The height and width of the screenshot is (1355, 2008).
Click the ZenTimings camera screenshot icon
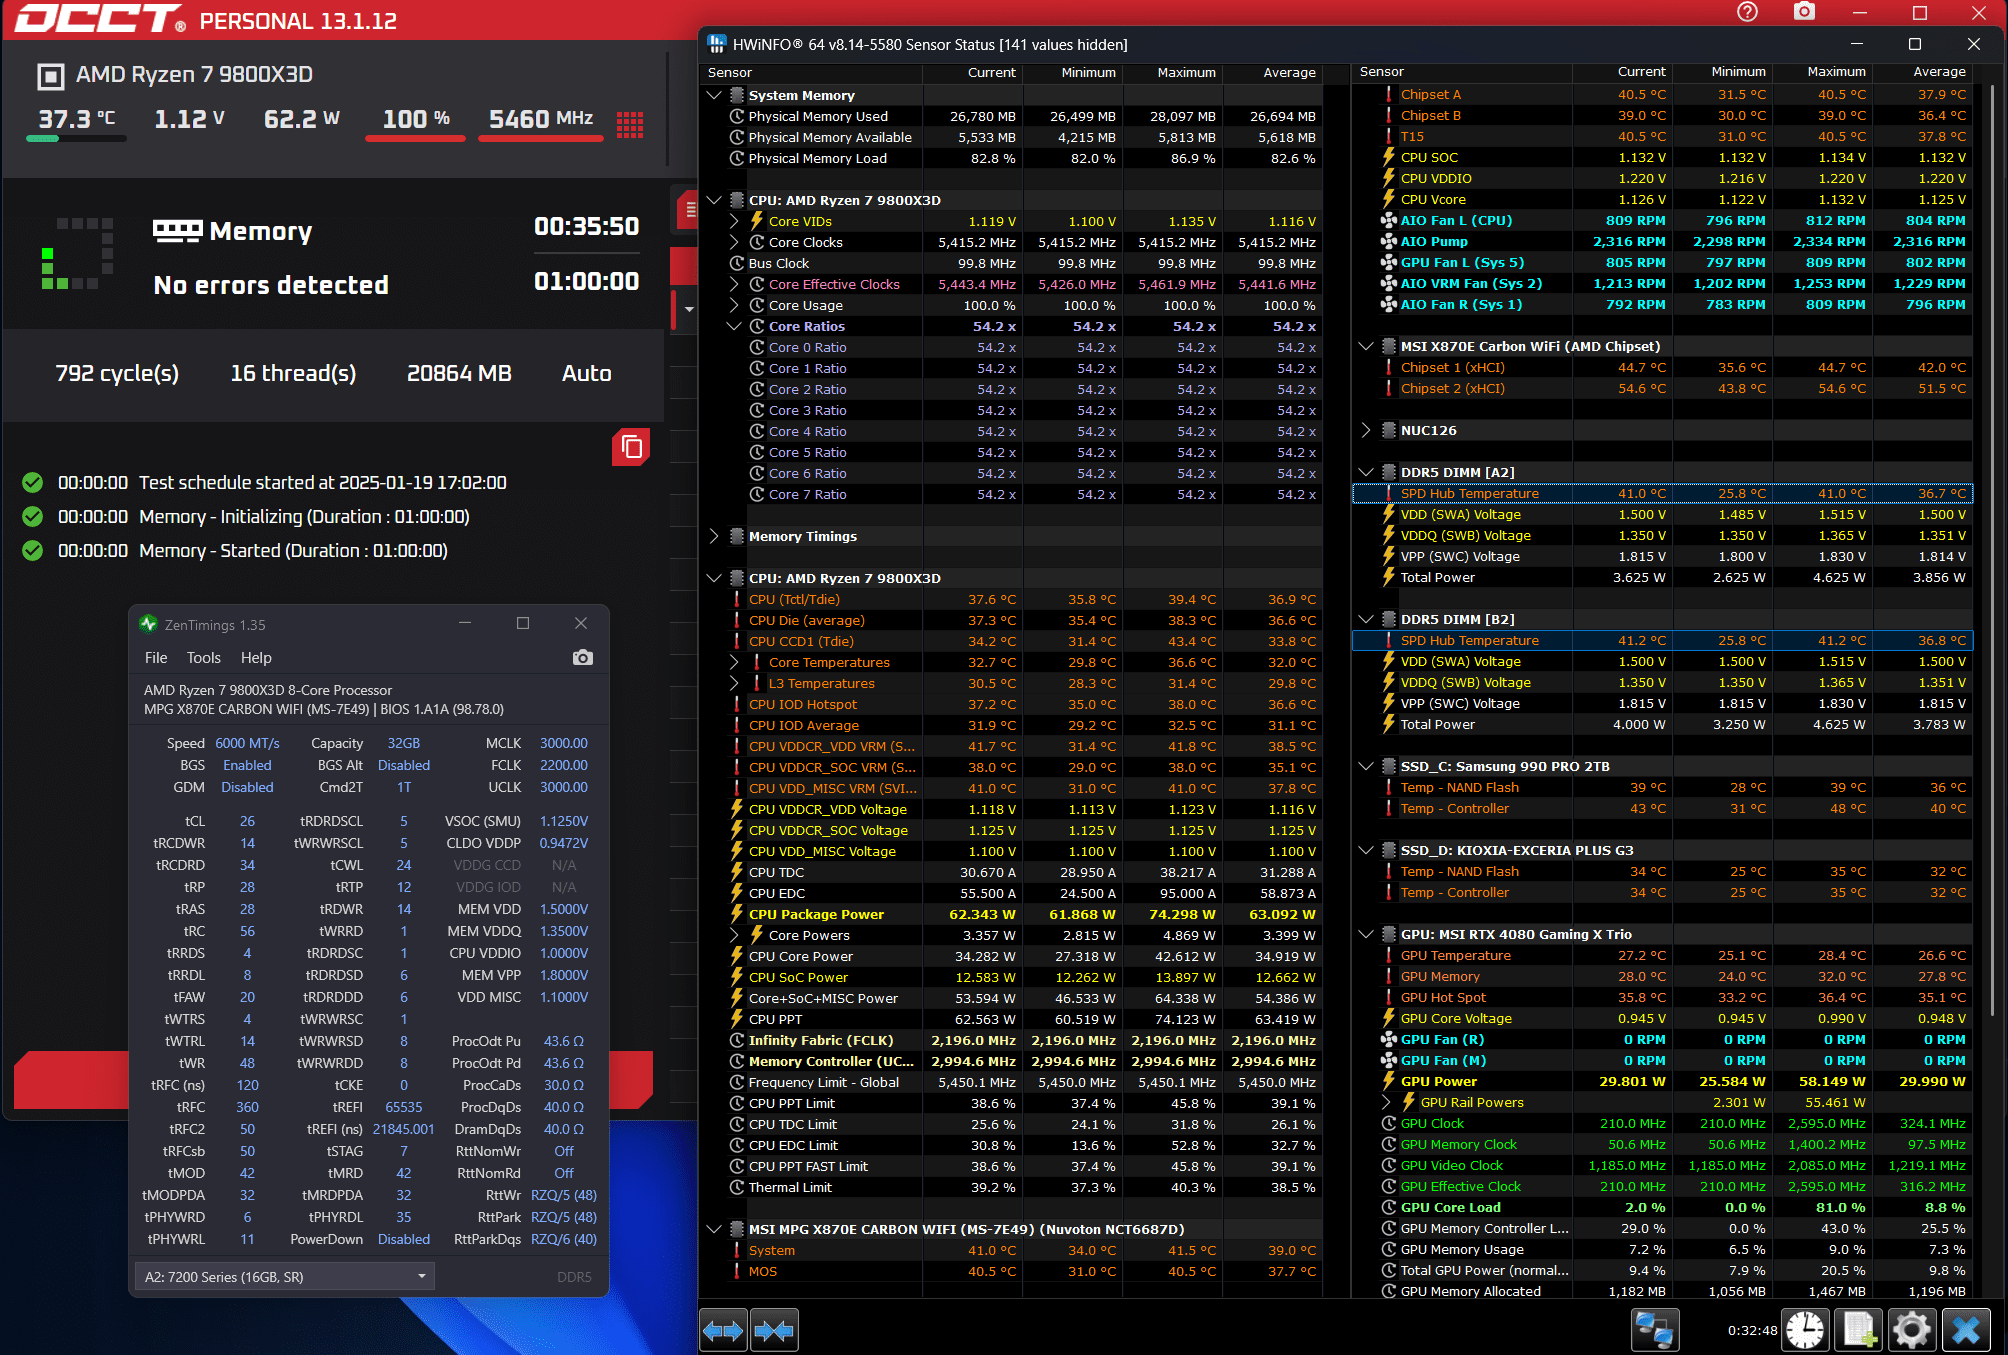[x=582, y=657]
